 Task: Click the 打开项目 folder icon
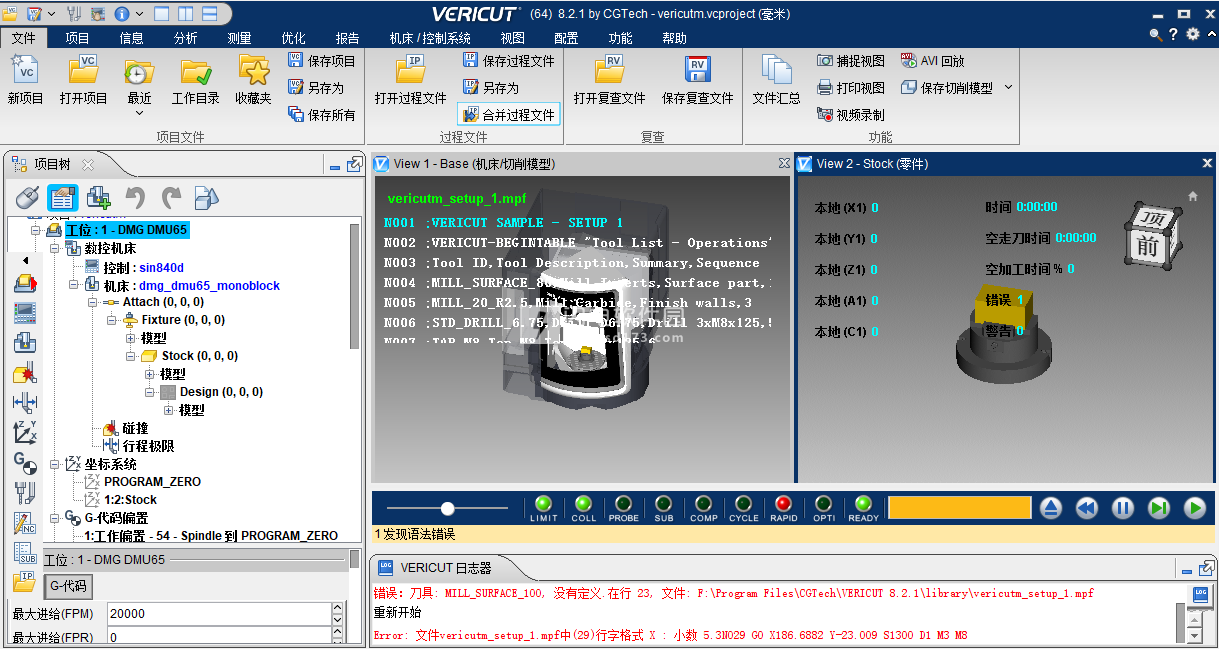83,71
